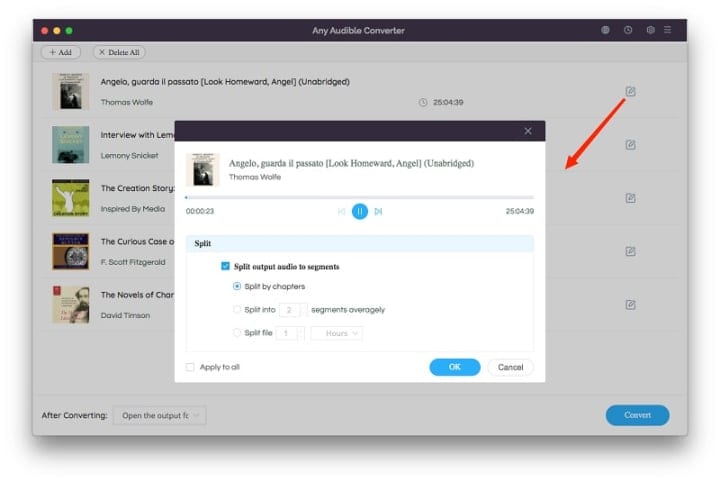Click the Cancel button in dialog
The image size is (720, 482).
click(x=510, y=367)
